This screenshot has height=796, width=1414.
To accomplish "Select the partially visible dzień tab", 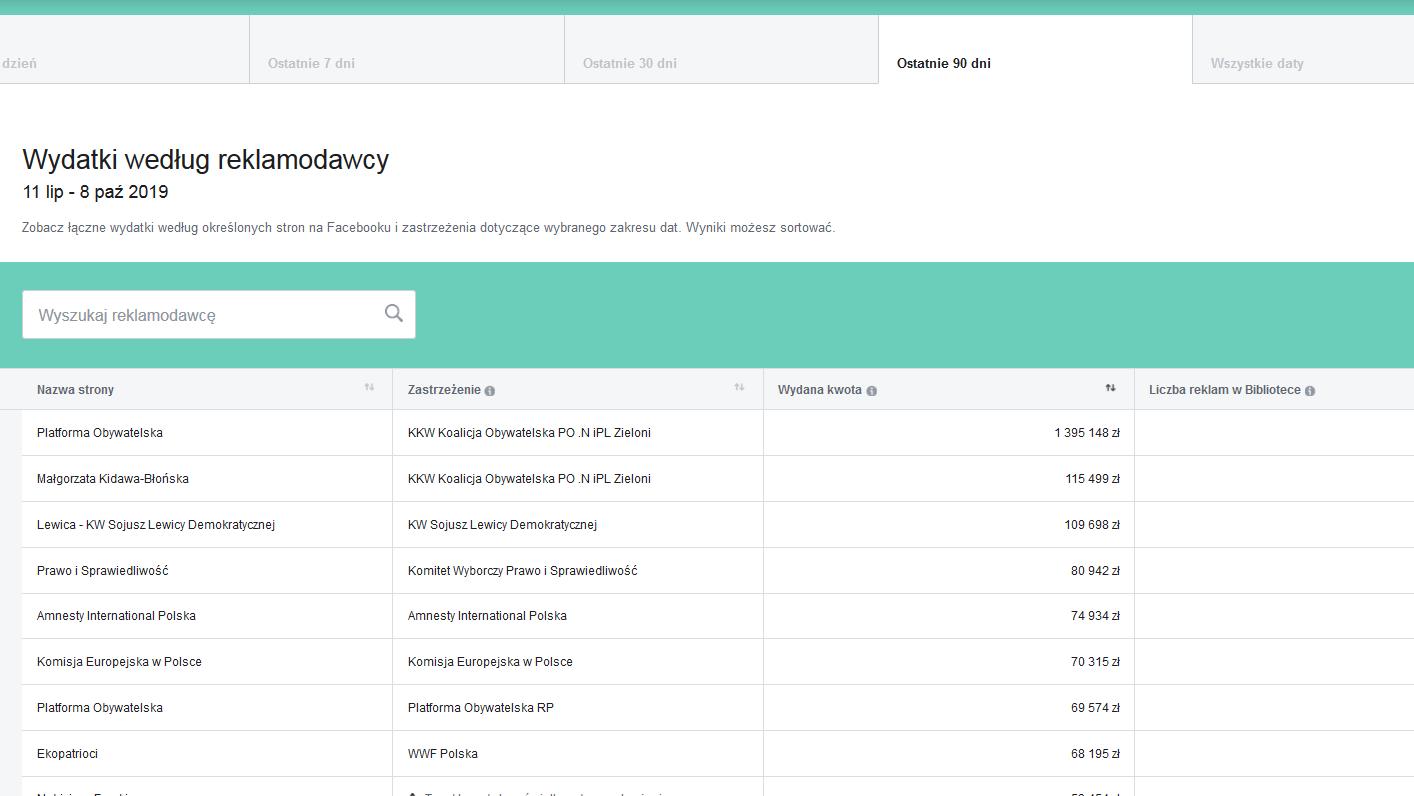I will (124, 50).
